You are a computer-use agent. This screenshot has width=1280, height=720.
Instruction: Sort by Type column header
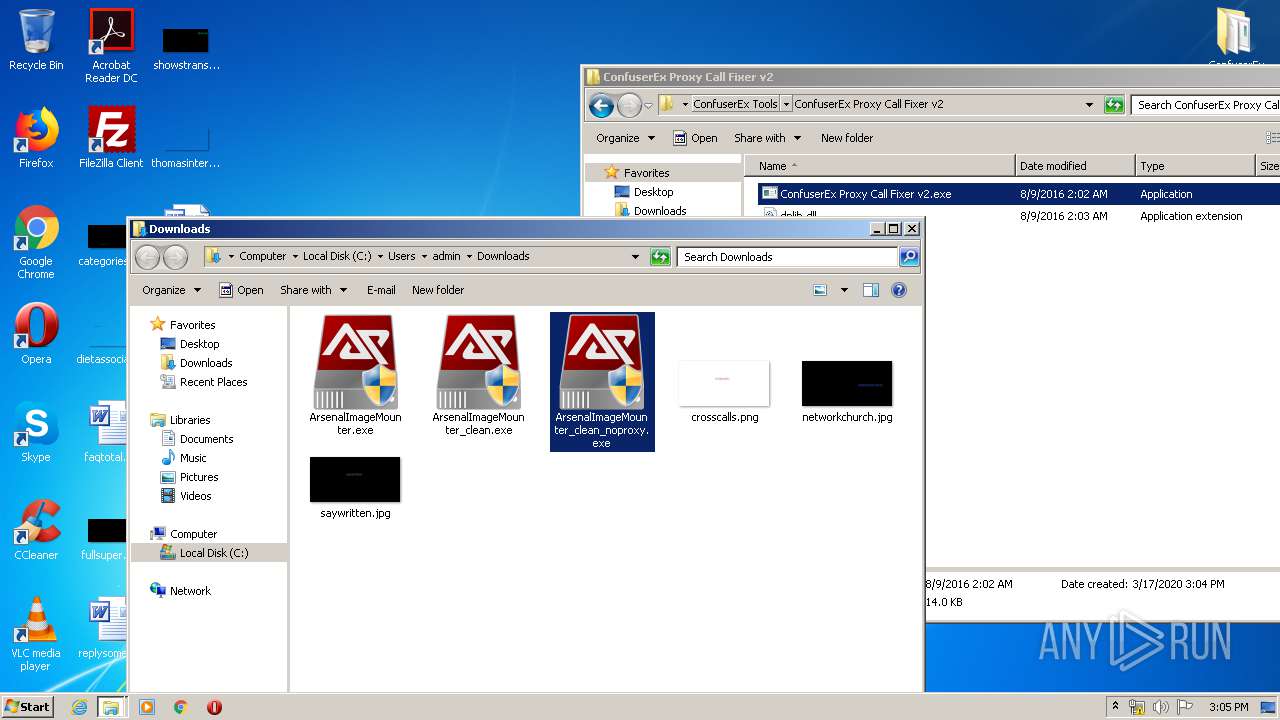click(1195, 166)
